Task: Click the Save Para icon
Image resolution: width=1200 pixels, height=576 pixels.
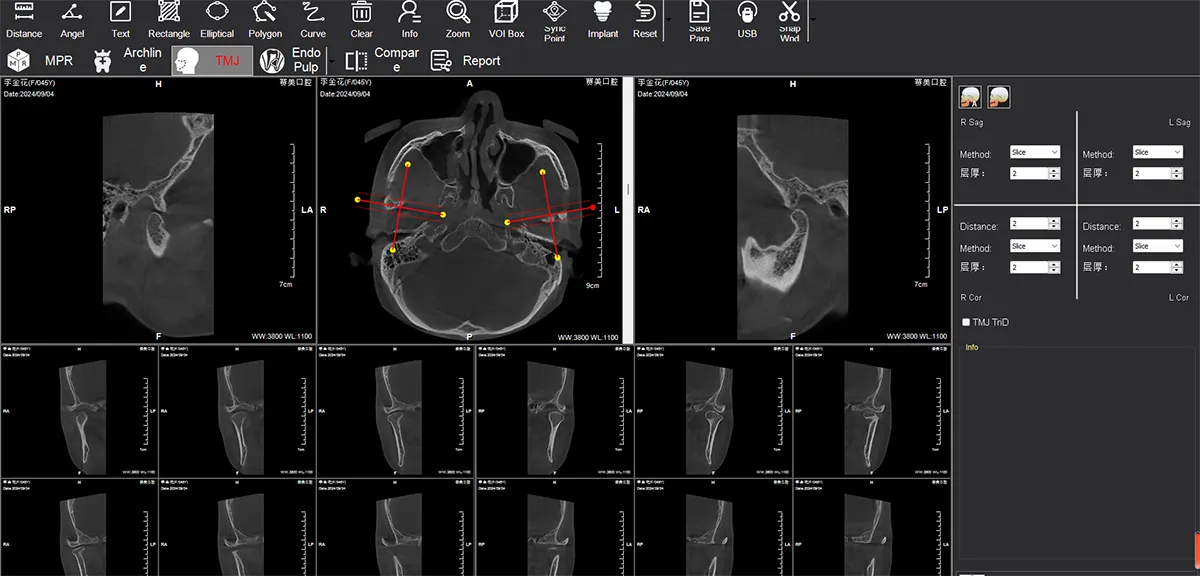Action: coord(699,12)
